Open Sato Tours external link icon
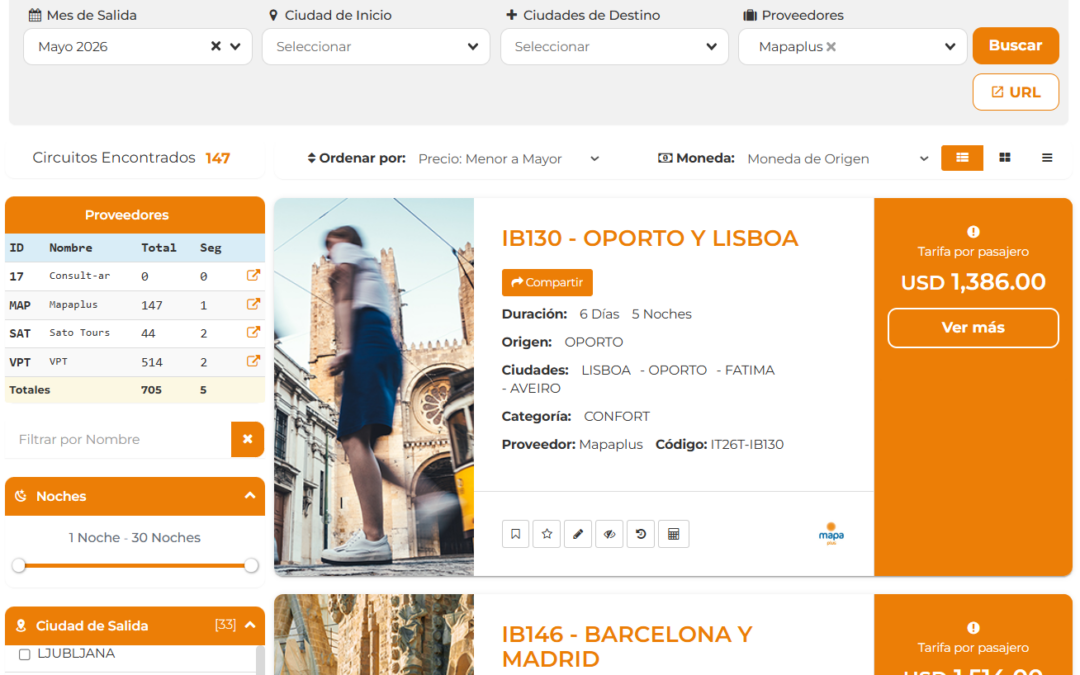 click(x=253, y=333)
